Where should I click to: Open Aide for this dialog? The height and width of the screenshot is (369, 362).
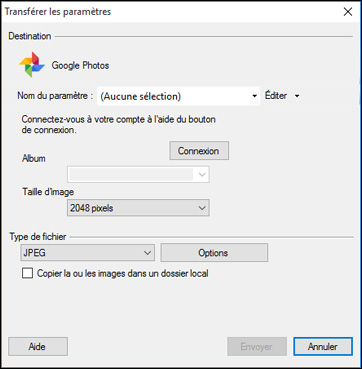pyautogui.click(x=38, y=346)
